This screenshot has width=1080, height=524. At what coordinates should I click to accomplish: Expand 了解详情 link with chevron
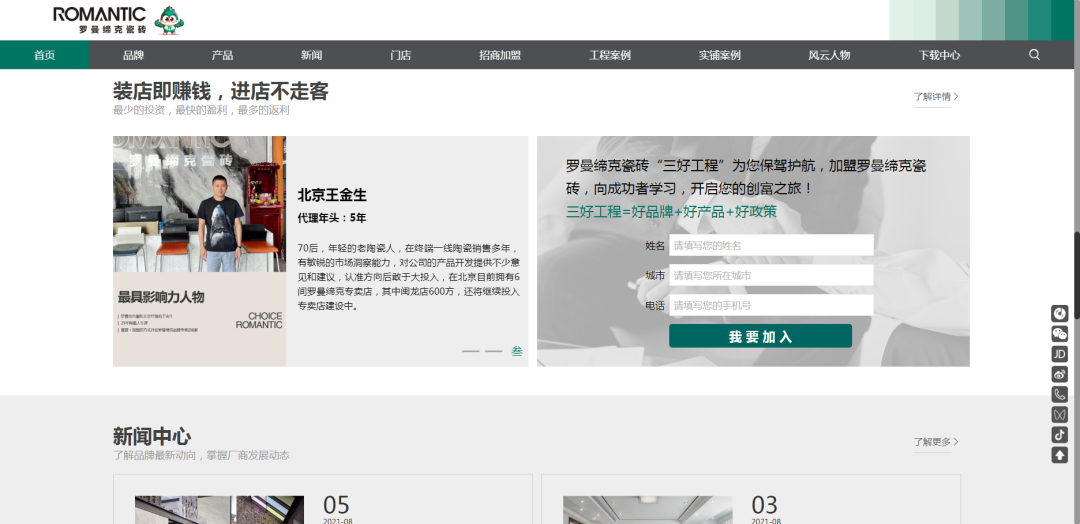click(x=935, y=97)
